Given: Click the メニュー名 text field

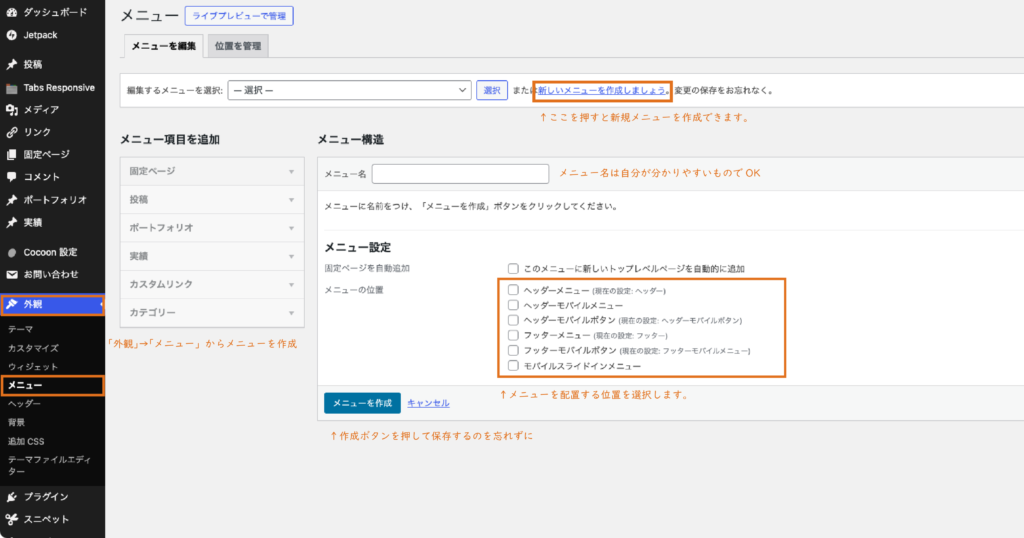Looking at the screenshot, I should point(460,174).
